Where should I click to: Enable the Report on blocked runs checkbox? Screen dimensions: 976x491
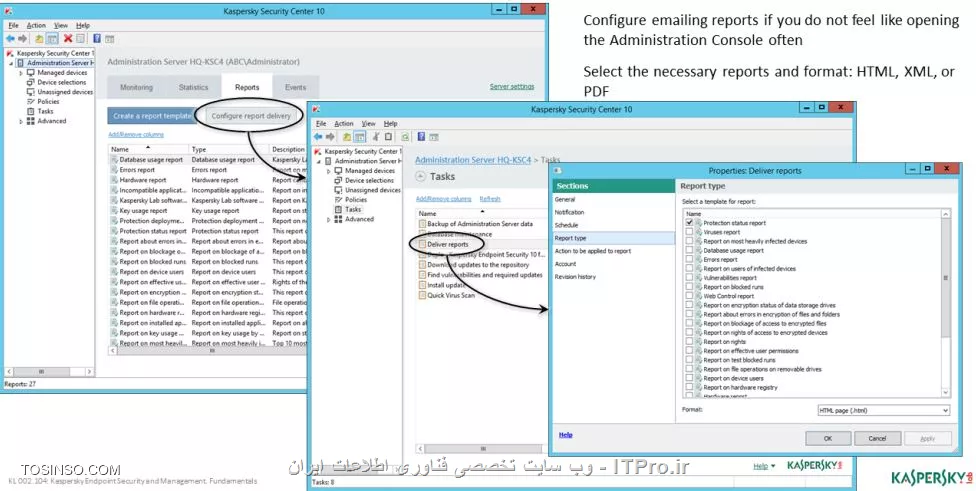click(689, 287)
